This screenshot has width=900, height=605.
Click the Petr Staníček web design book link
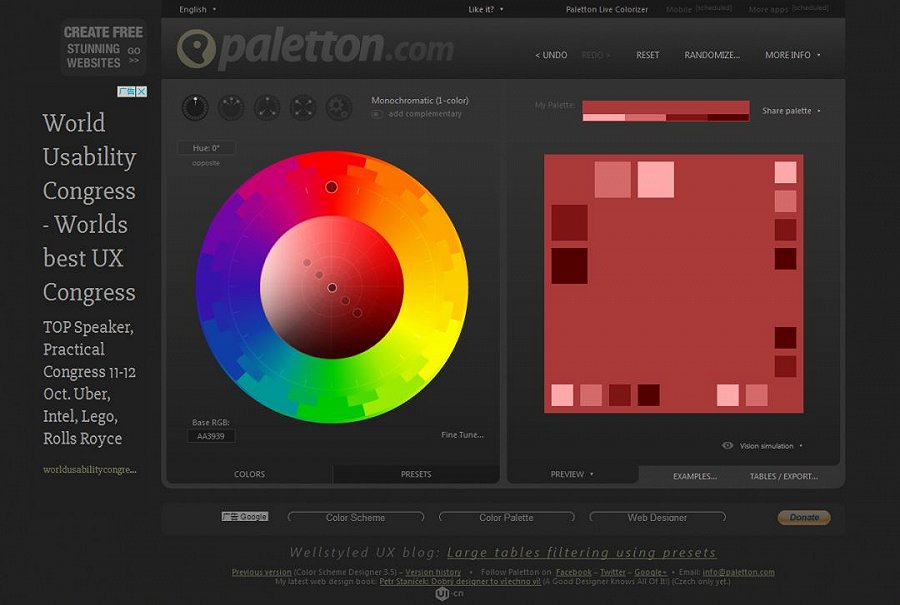click(x=460, y=581)
